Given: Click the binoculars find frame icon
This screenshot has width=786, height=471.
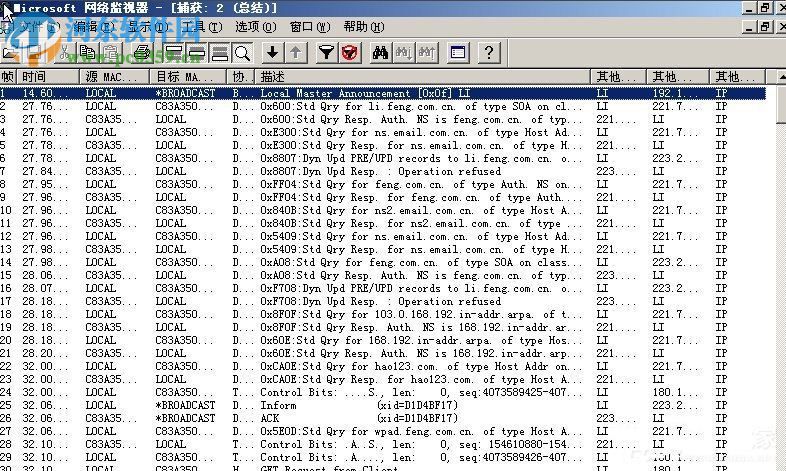Looking at the screenshot, I should pos(380,52).
